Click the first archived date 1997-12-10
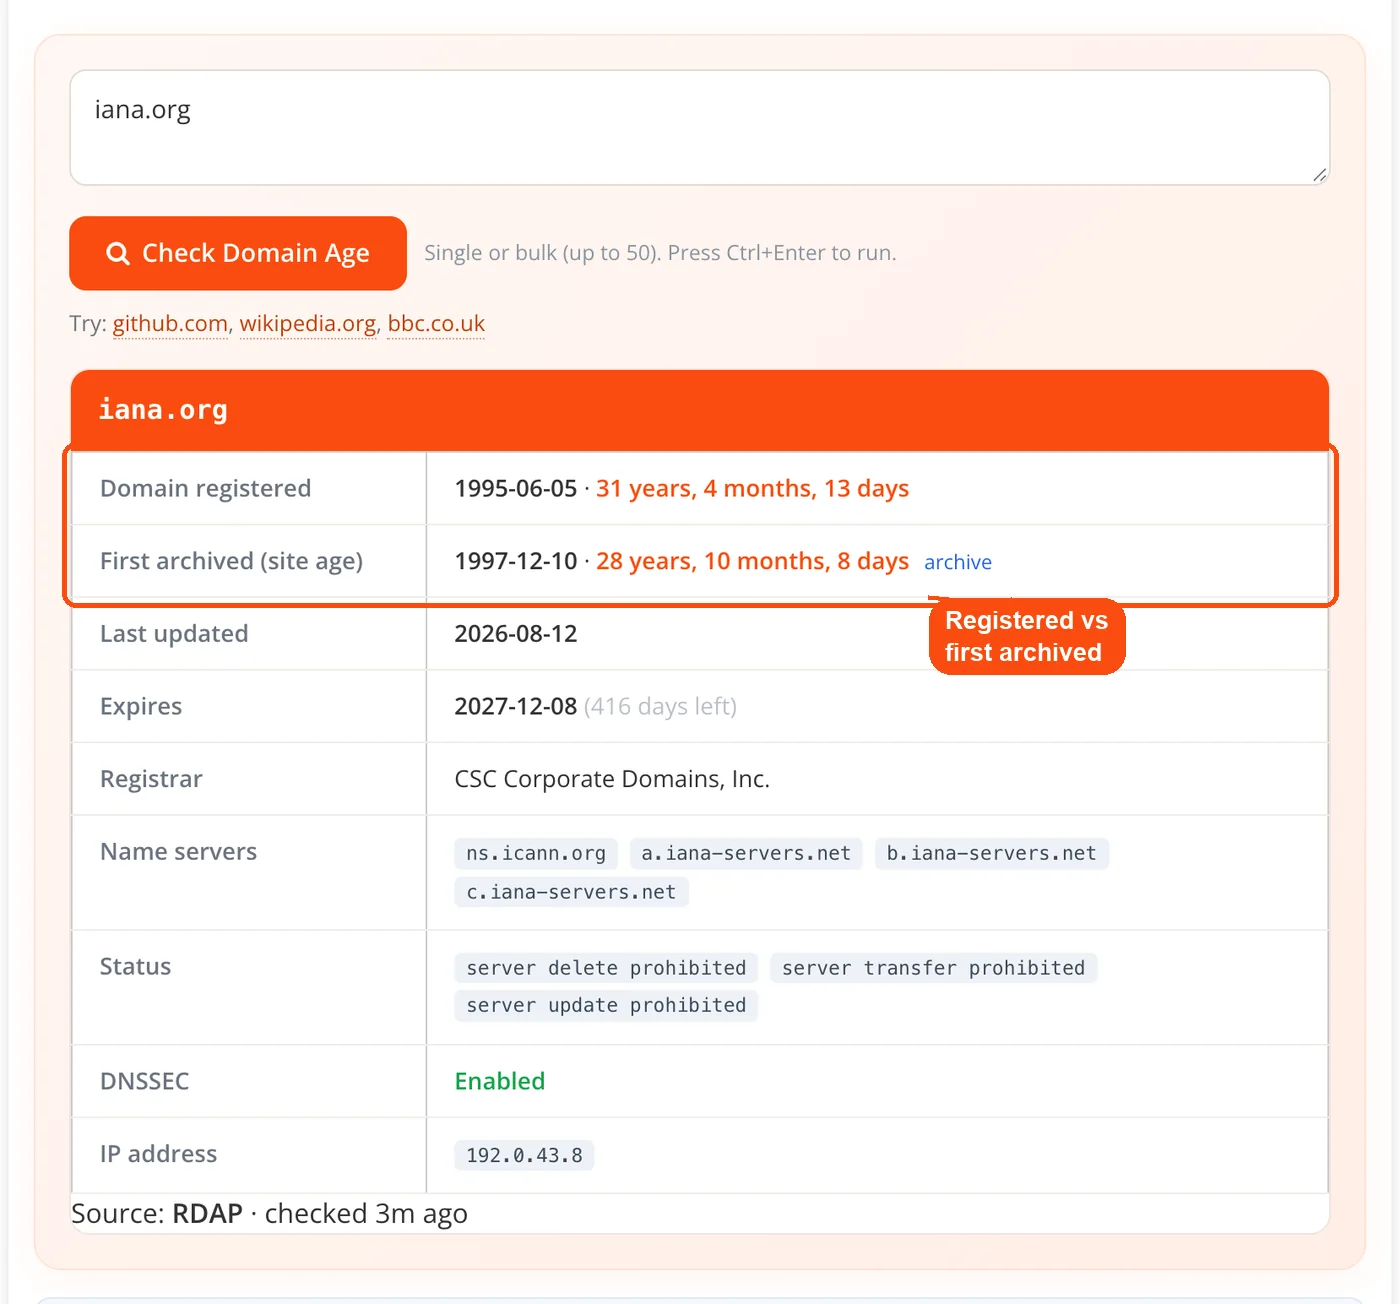Image resolution: width=1400 pixels, height=1304 pixels. pyautogui.click(x=516, y=561)
